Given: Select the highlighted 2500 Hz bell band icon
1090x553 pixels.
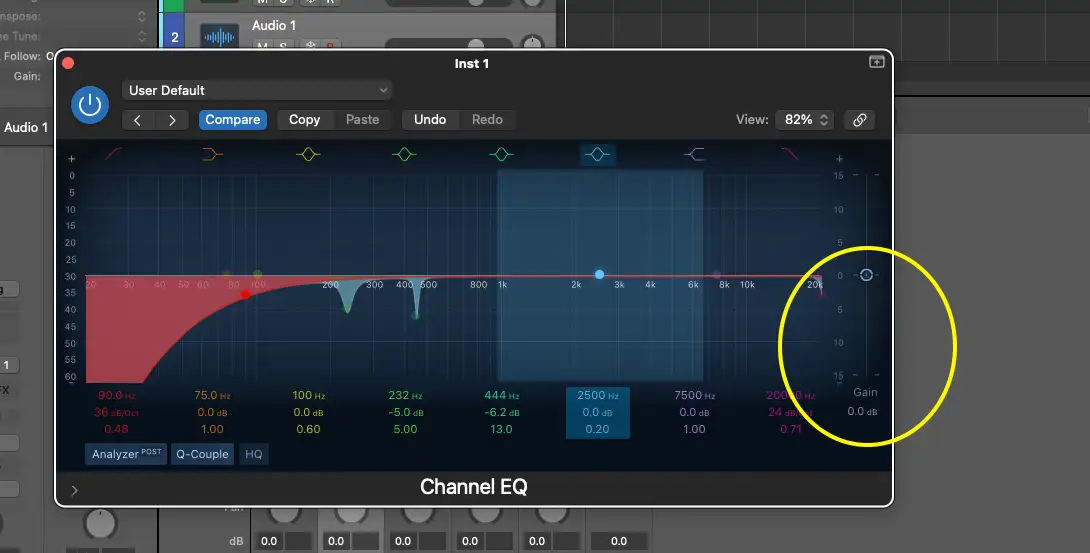Looking at the screenshot, I should point(597,154).
